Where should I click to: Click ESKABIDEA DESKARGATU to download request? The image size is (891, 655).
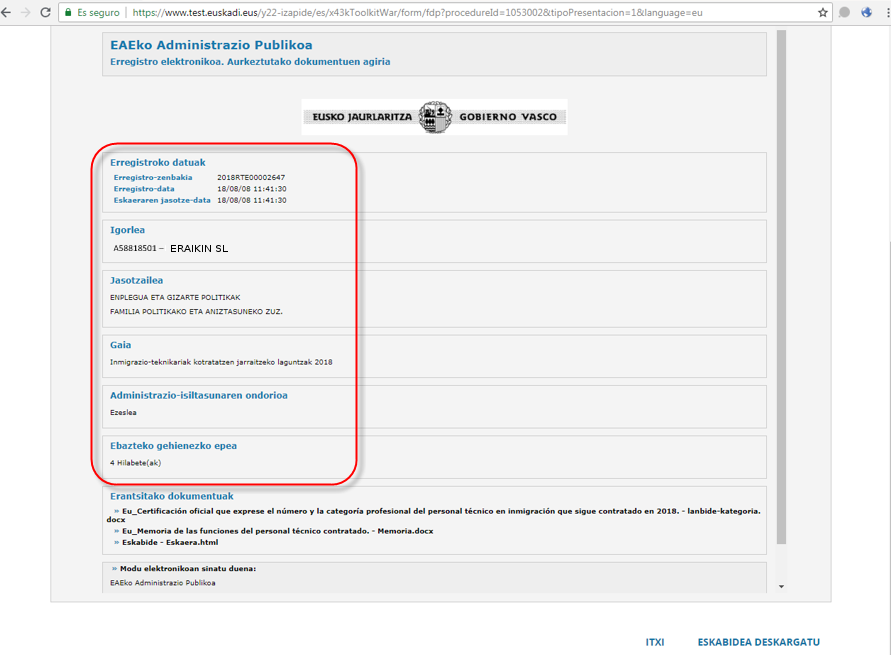pos(758,642)
